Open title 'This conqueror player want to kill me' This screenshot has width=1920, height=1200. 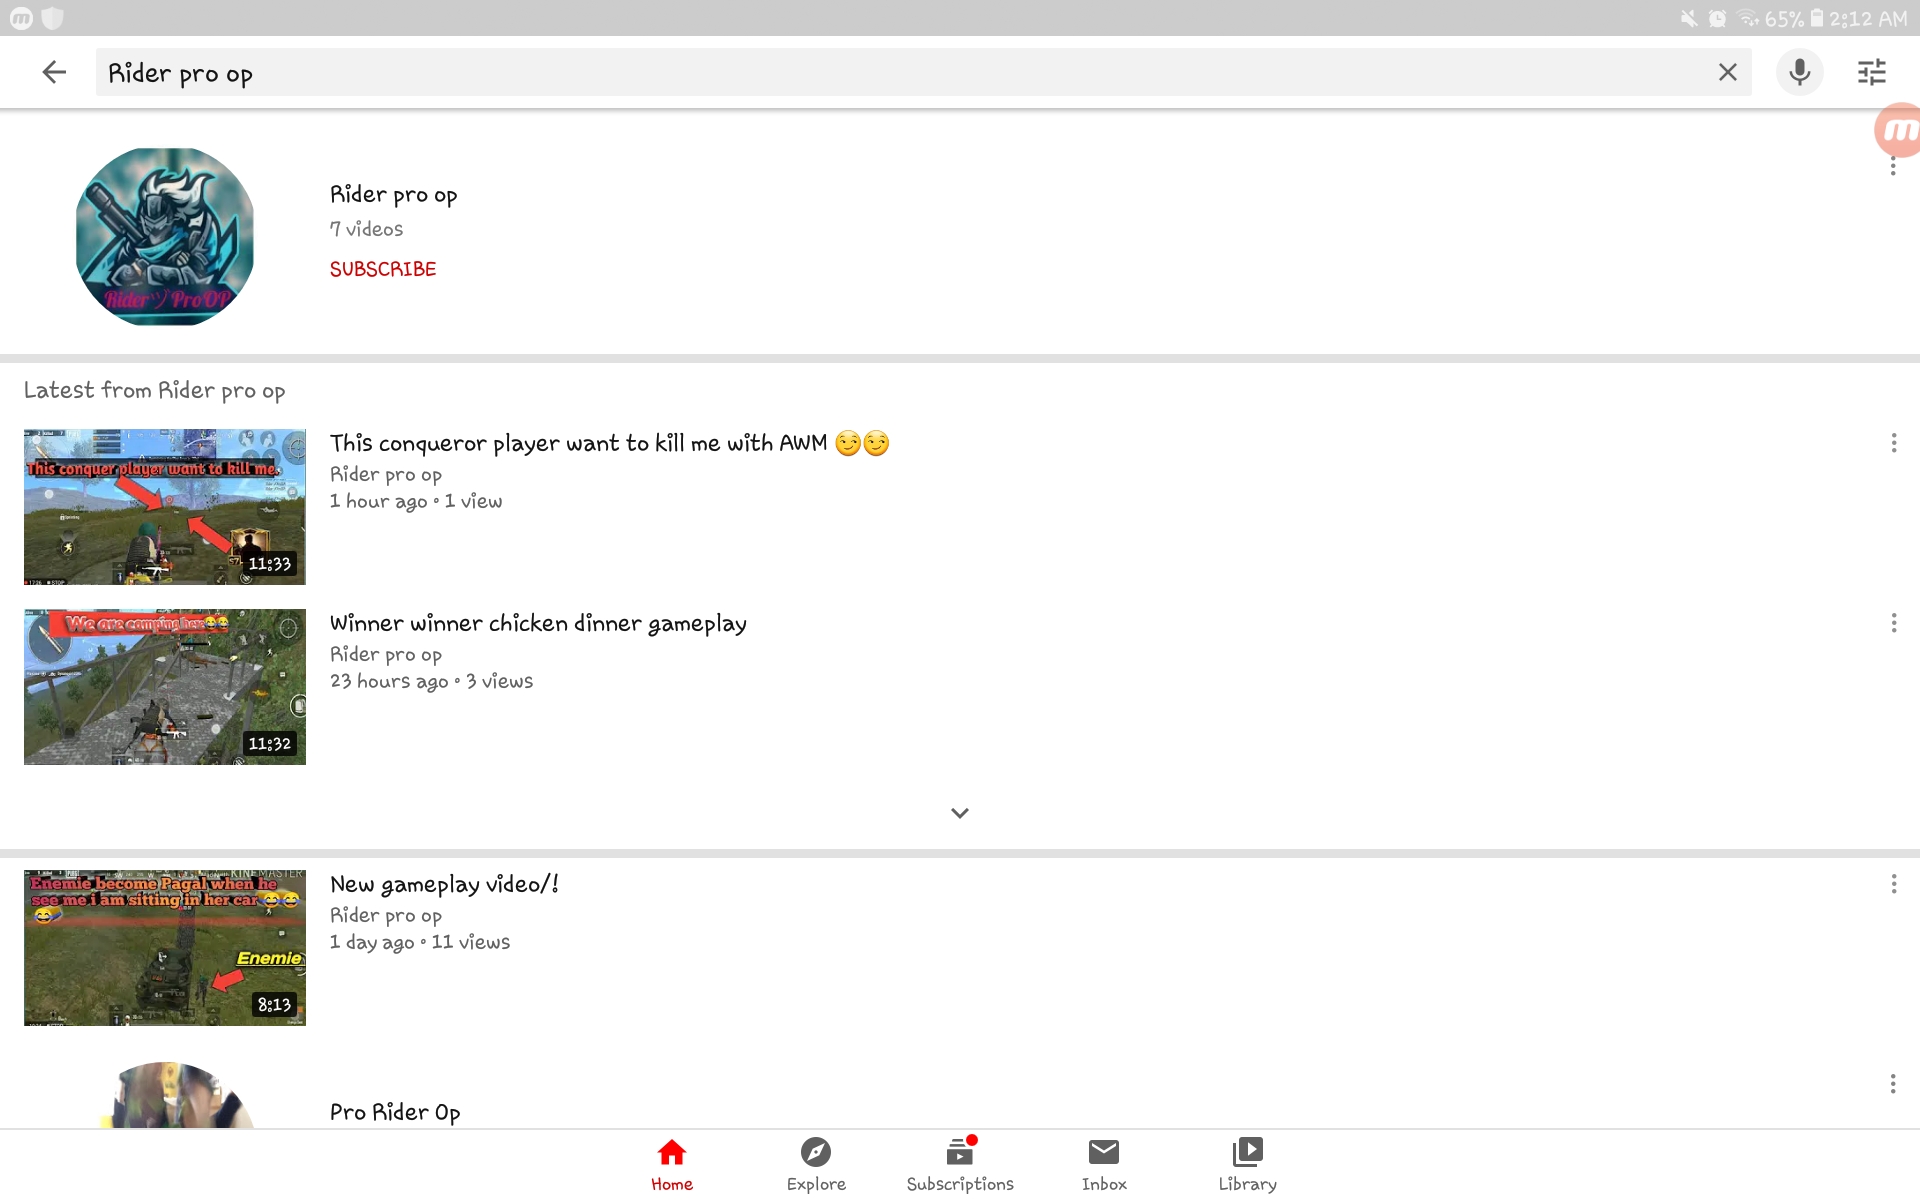tap(610, 443)
